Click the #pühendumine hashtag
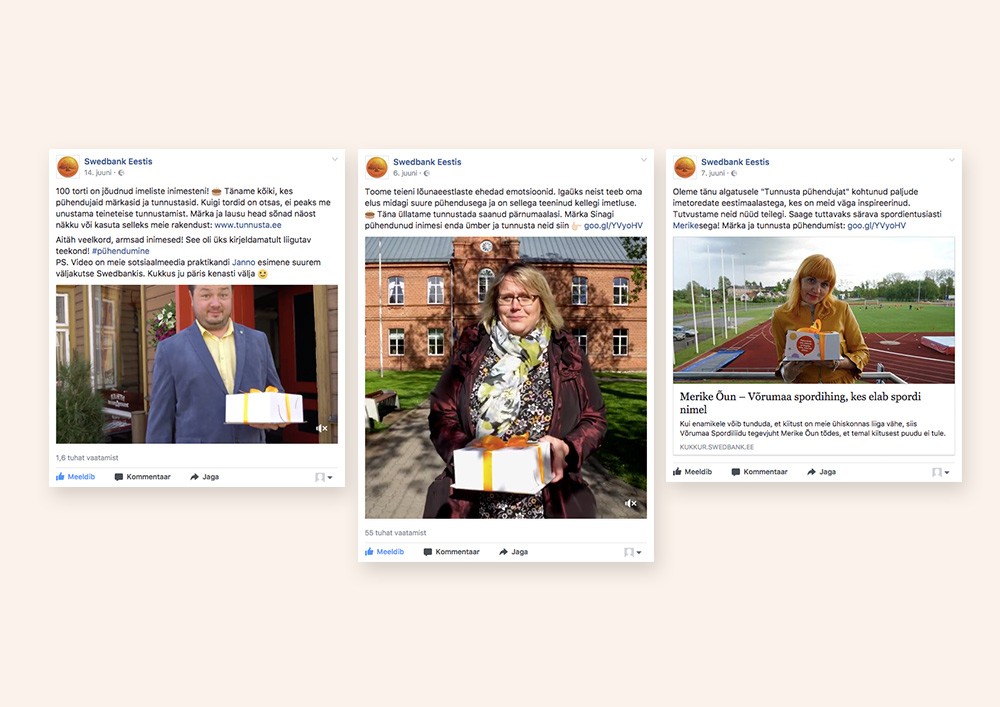 [x=121, y=251]
